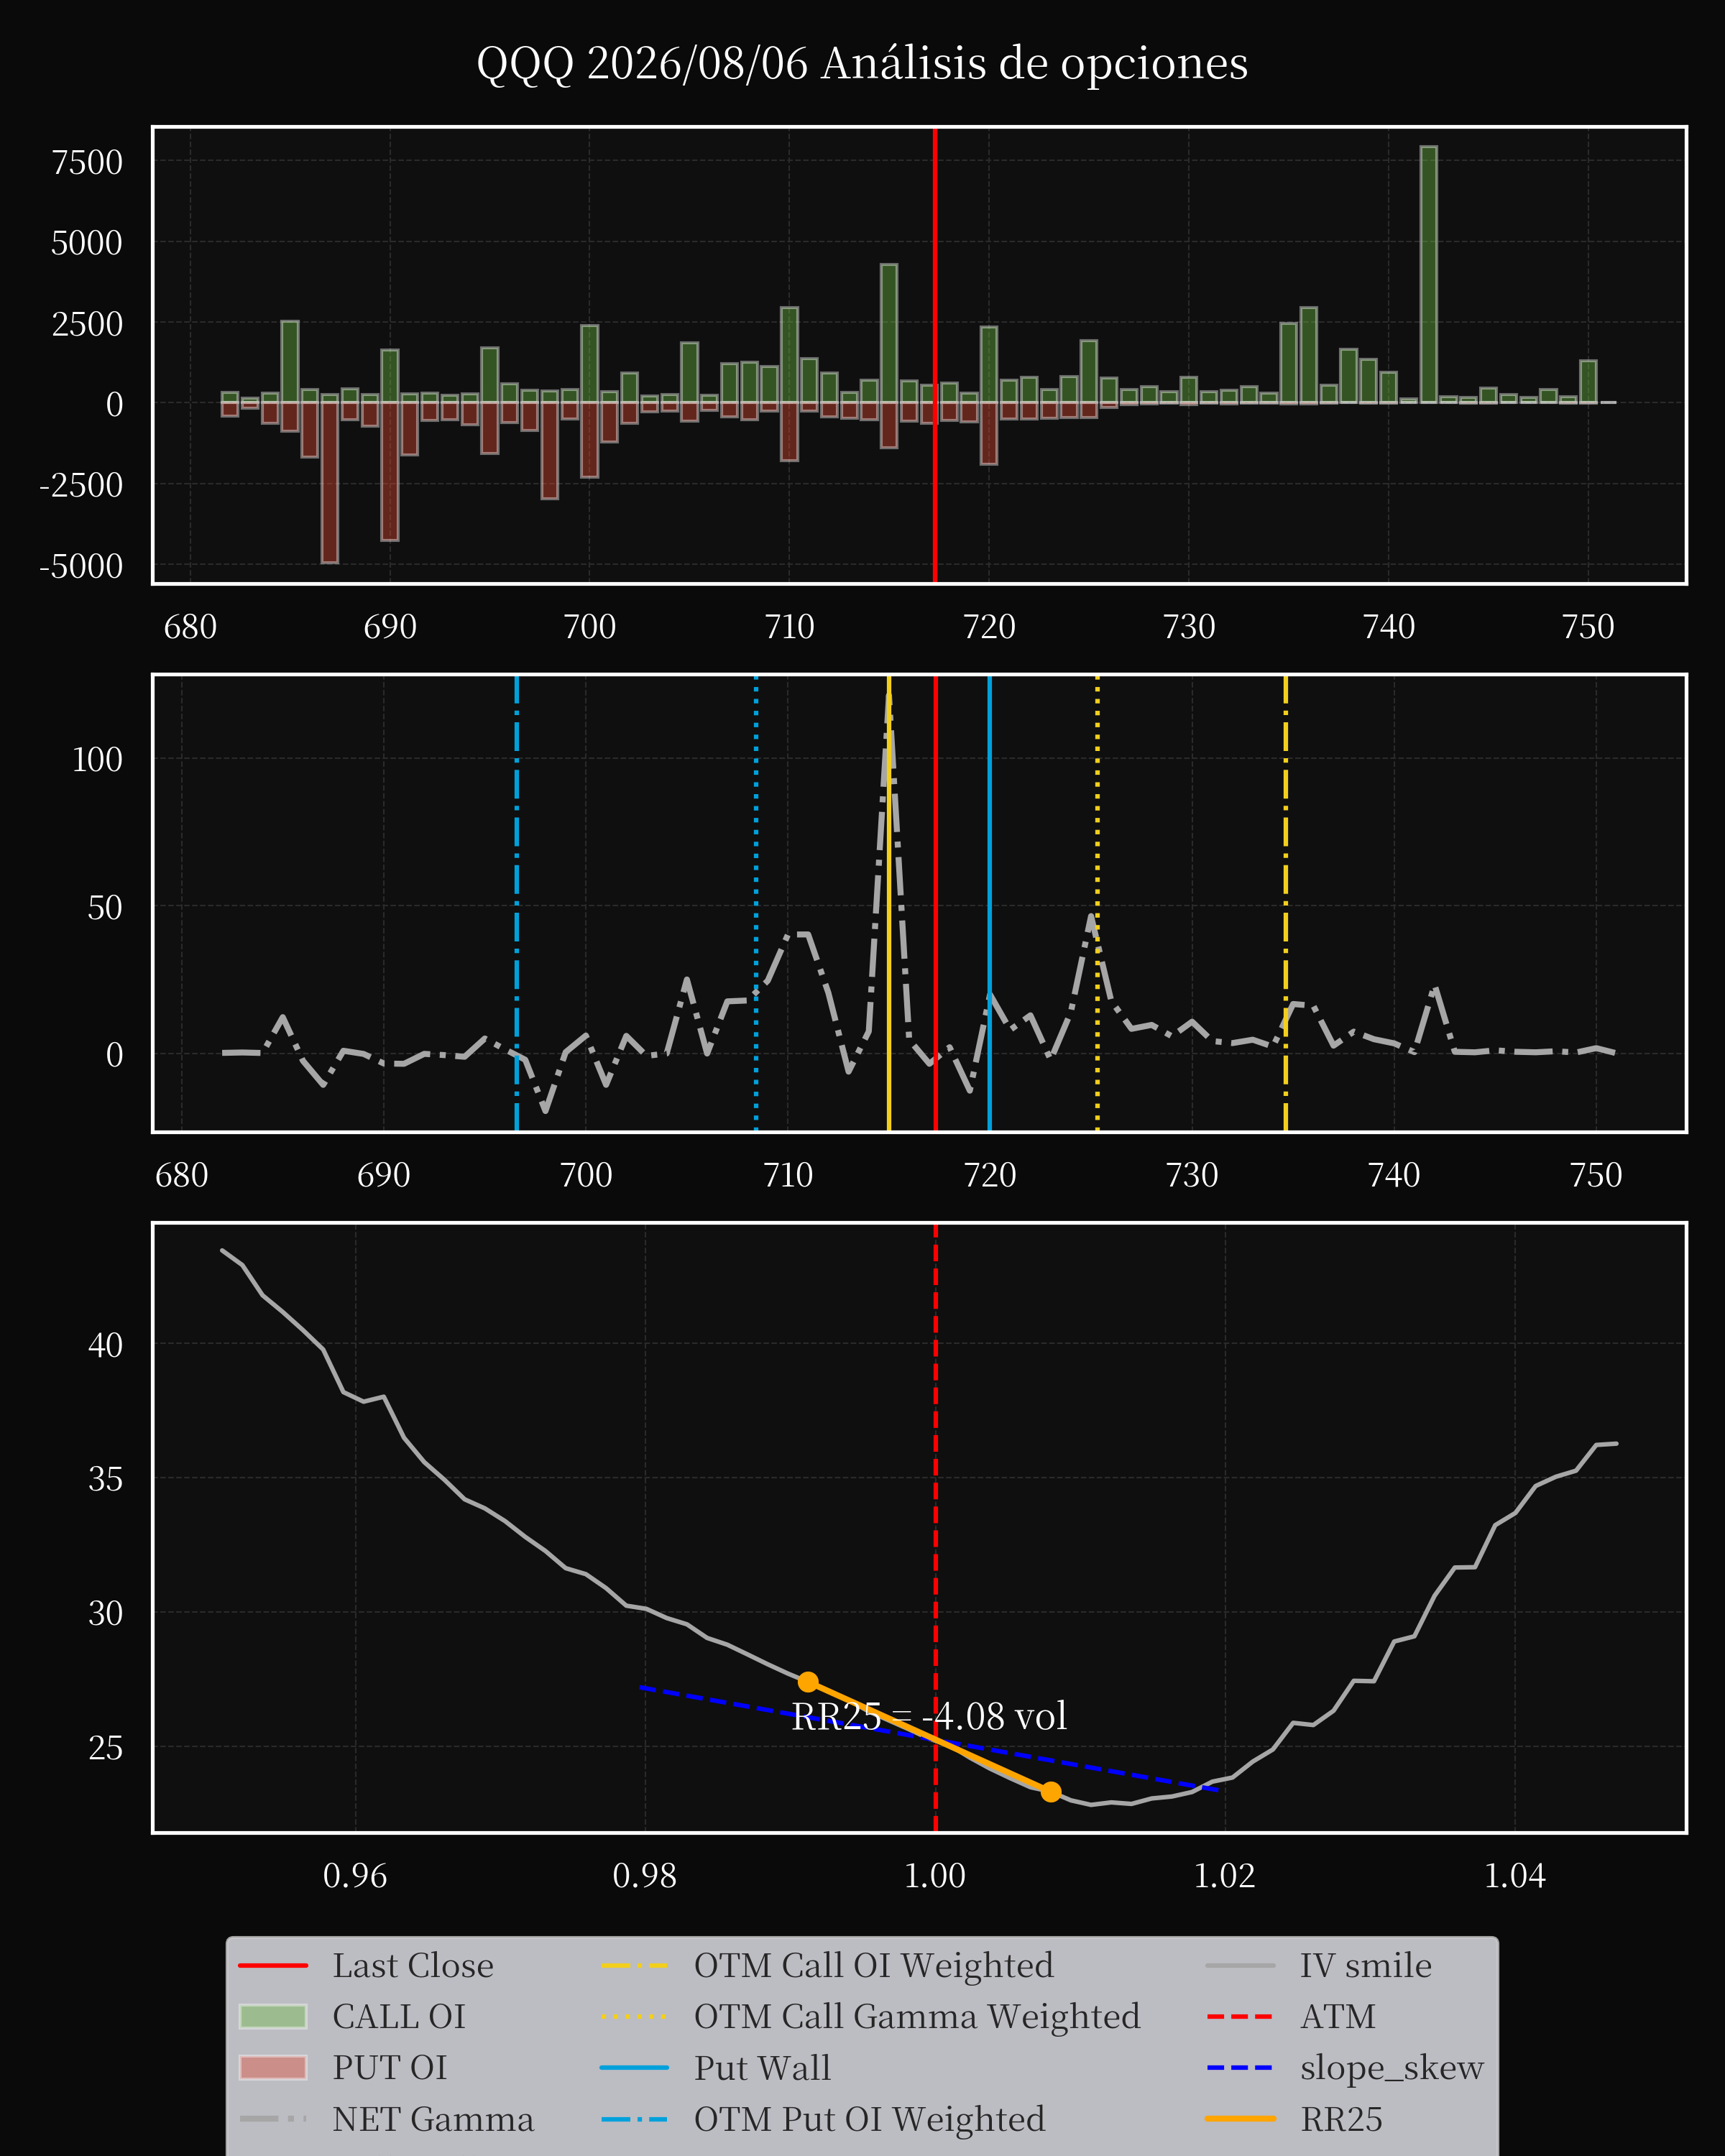Click the 'ATM' legend label
Screen dimensions: 1725x2156
(1338, 2017)
